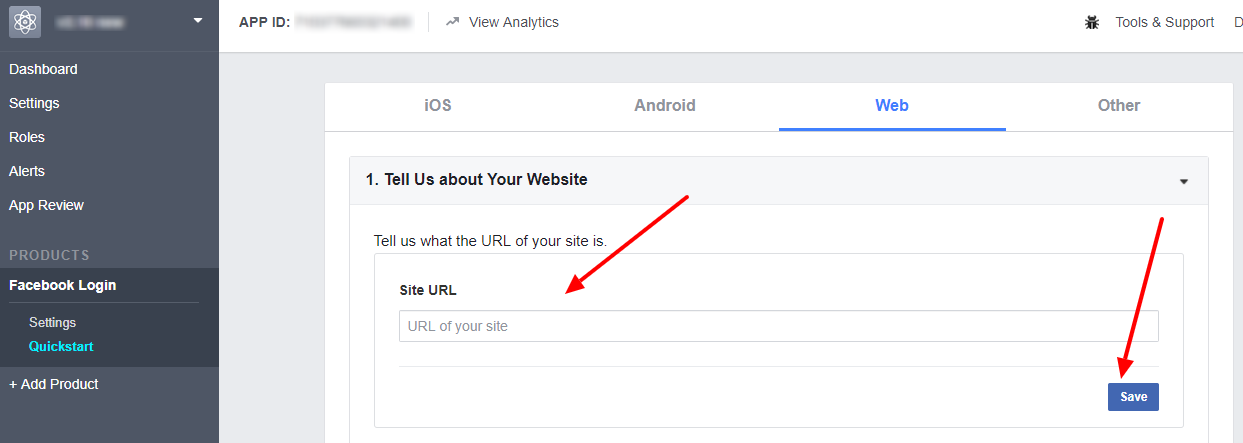Open the app switcher dropdown arrow
The image size is (1243, 443).
197,20
